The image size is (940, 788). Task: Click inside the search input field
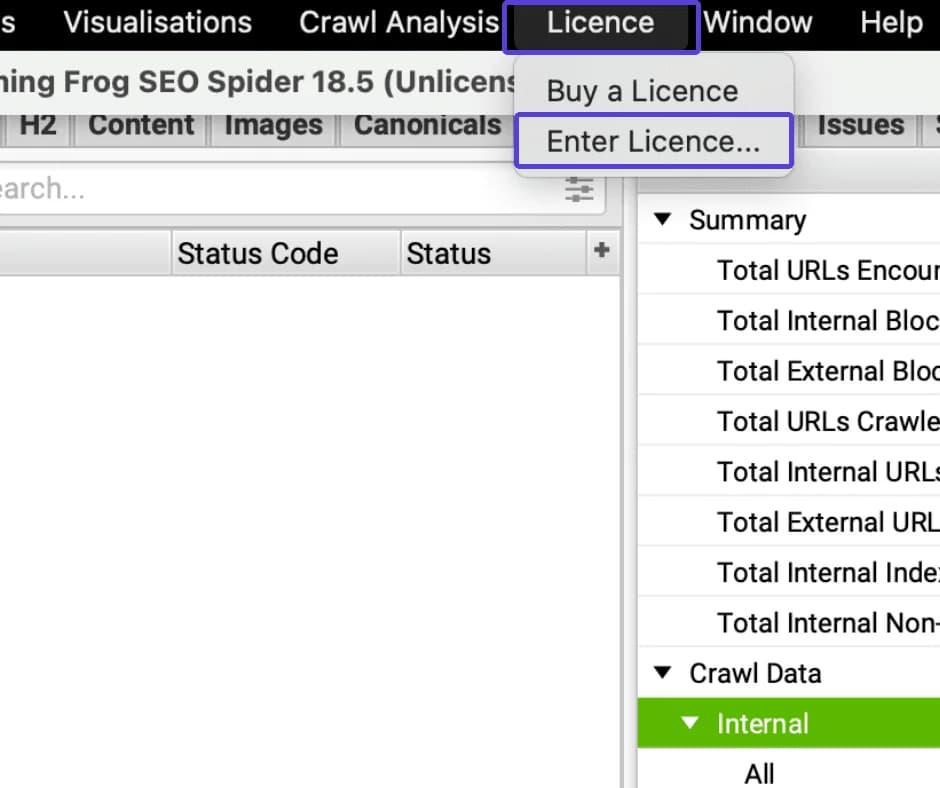[x=250, y=189]
